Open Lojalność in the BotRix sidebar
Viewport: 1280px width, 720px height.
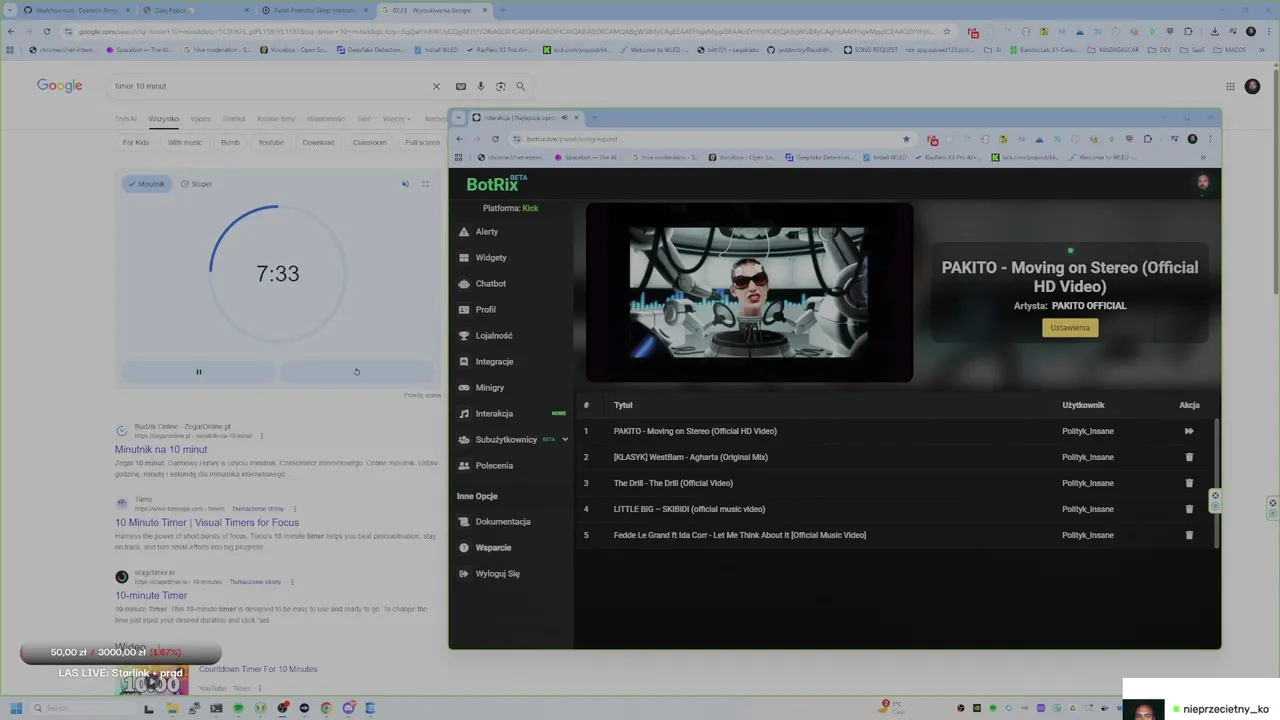coord(494,335)
